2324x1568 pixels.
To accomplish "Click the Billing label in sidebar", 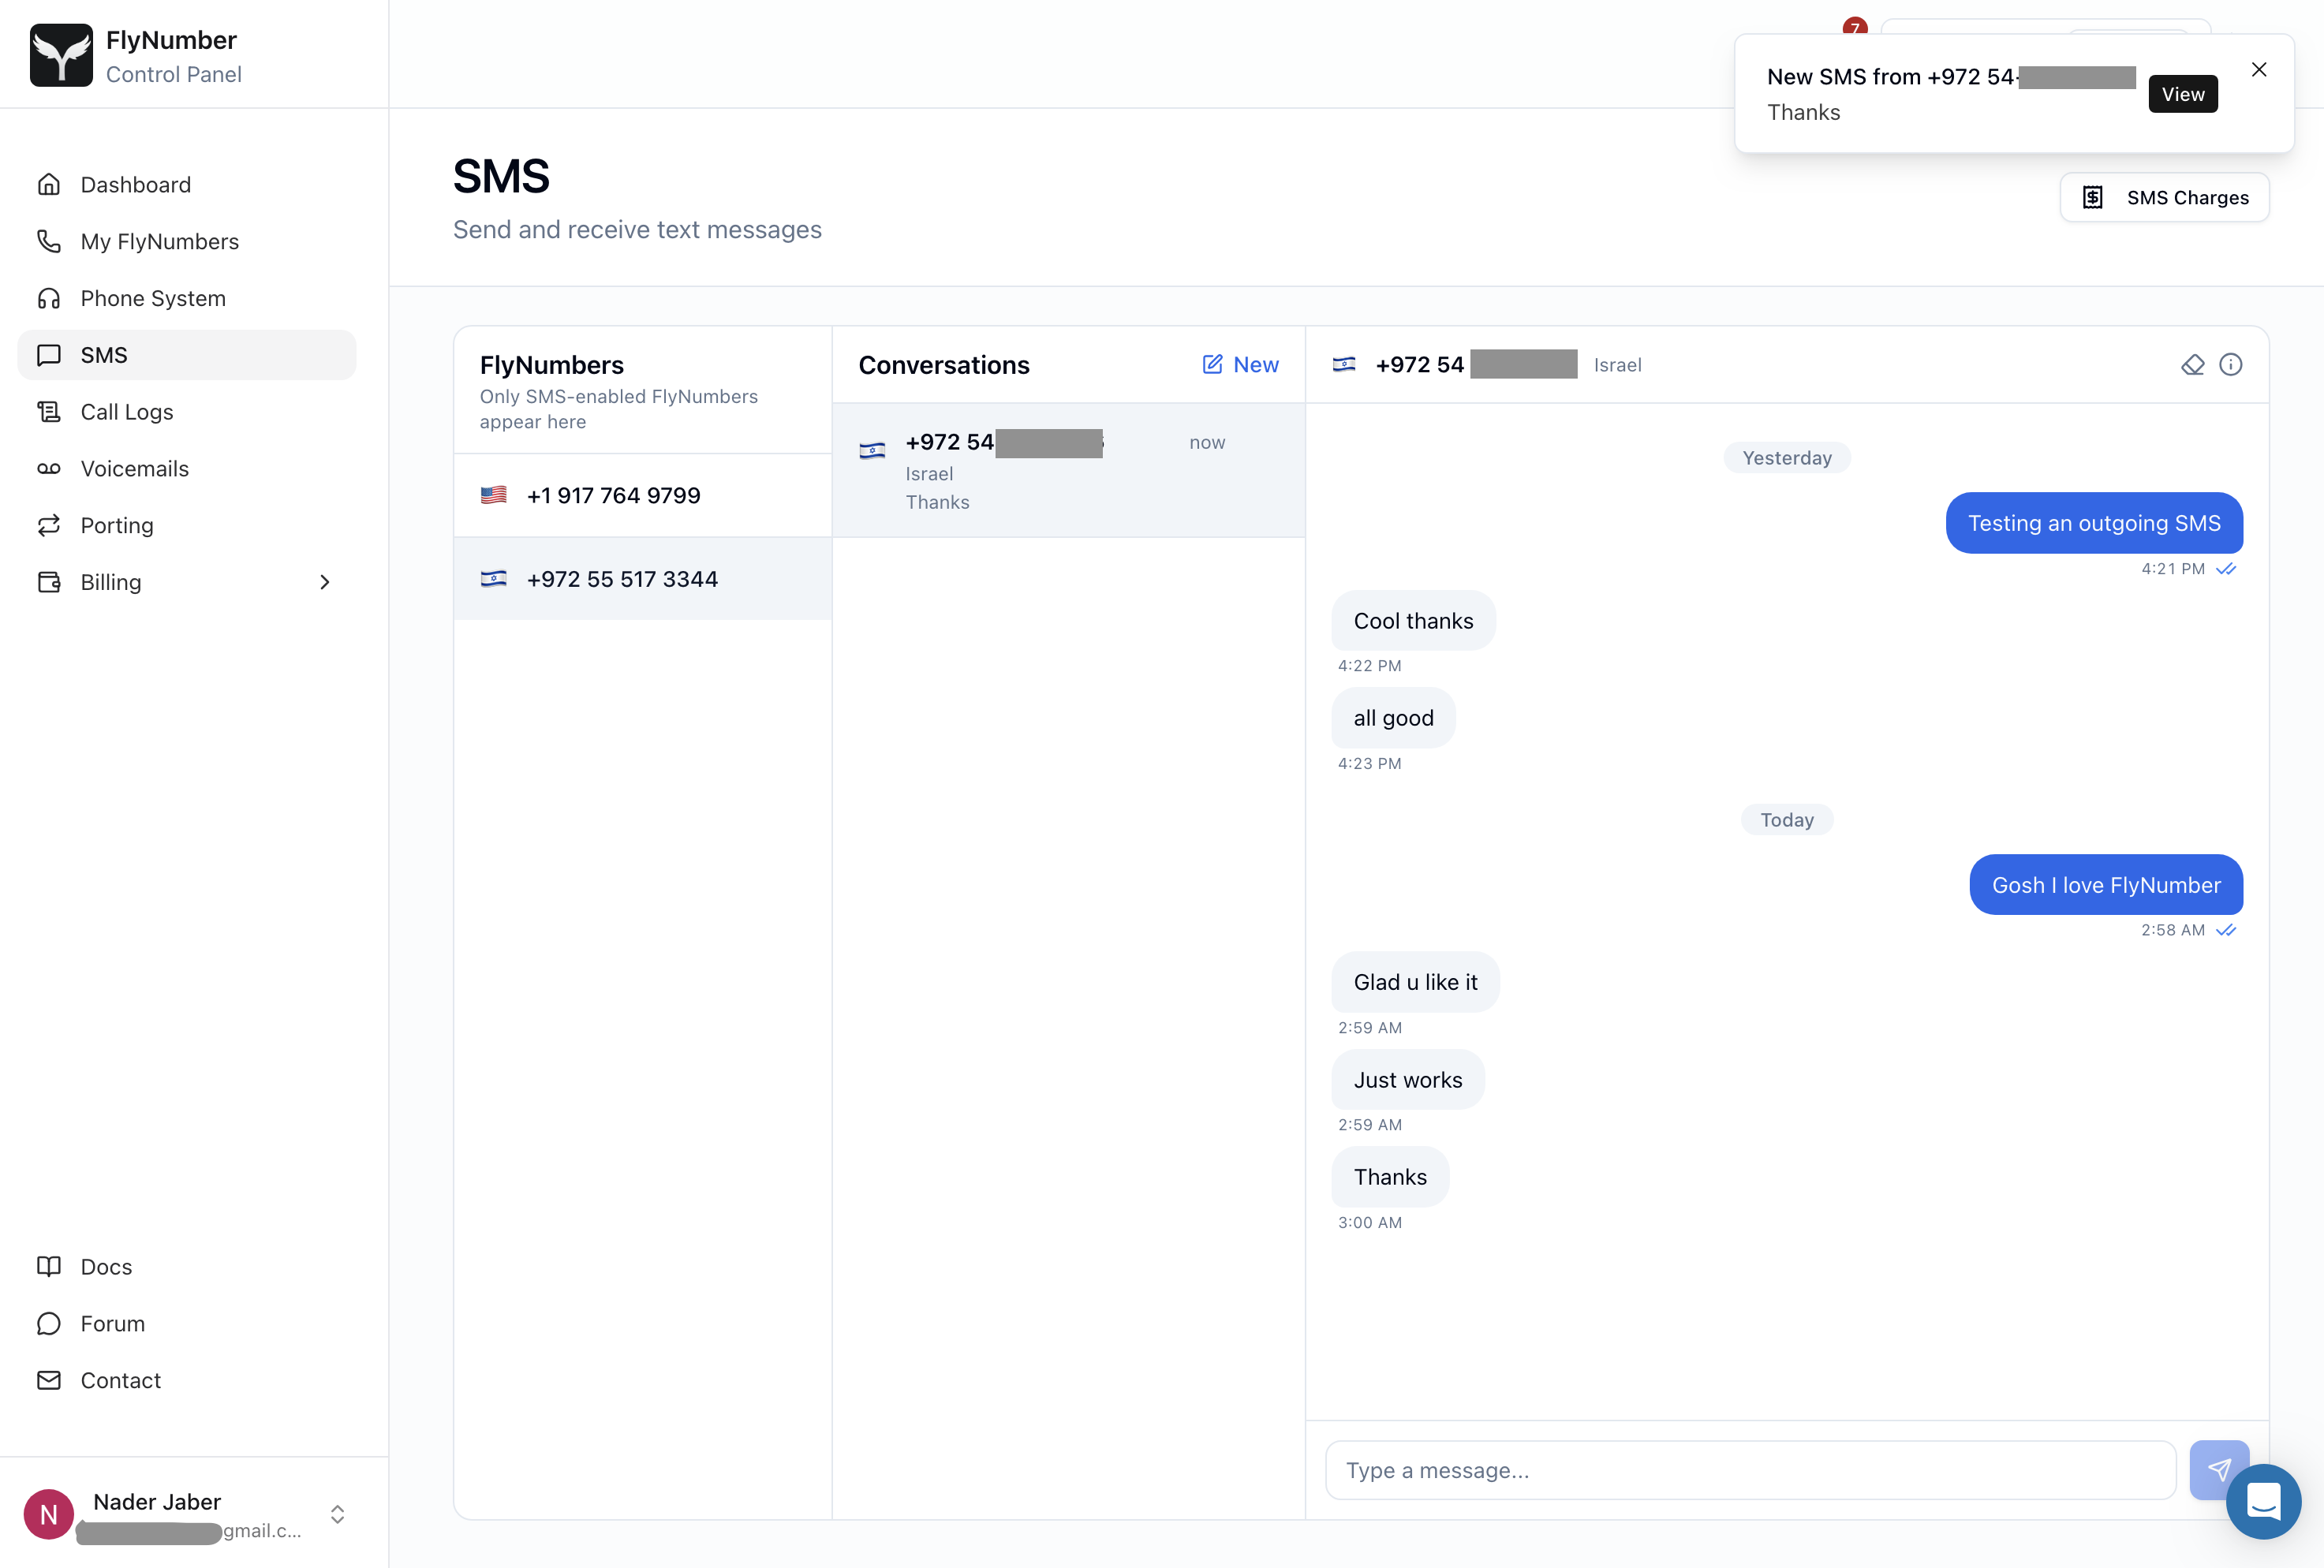I will (111, 582).
